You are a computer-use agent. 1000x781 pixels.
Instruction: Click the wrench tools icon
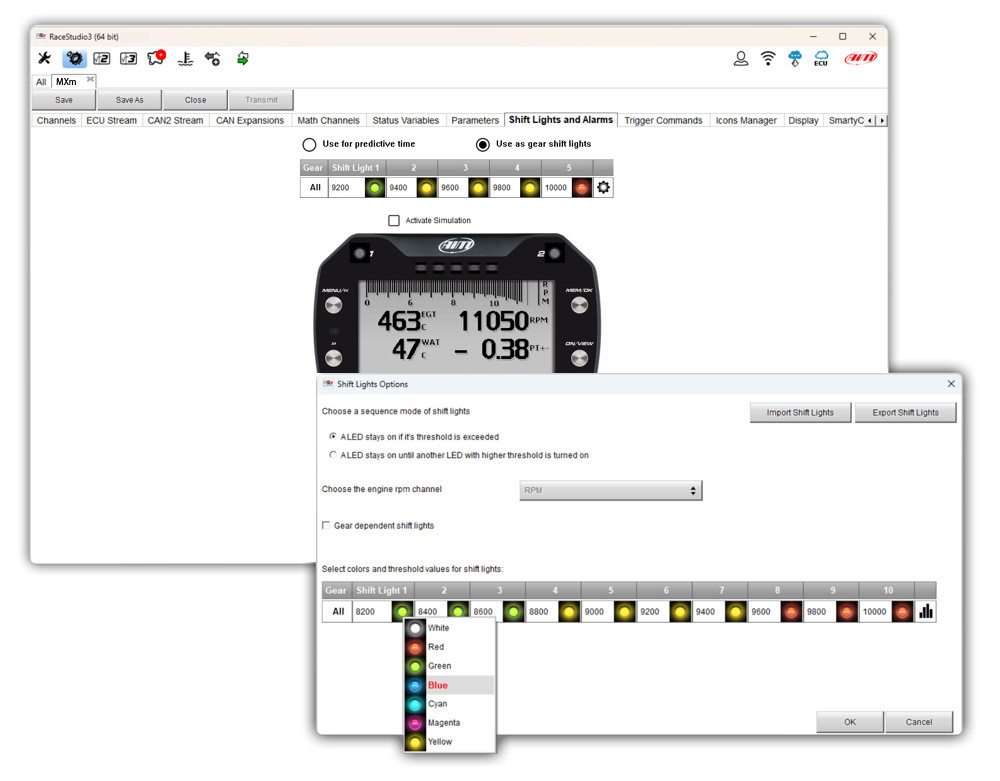coord(44,59)
